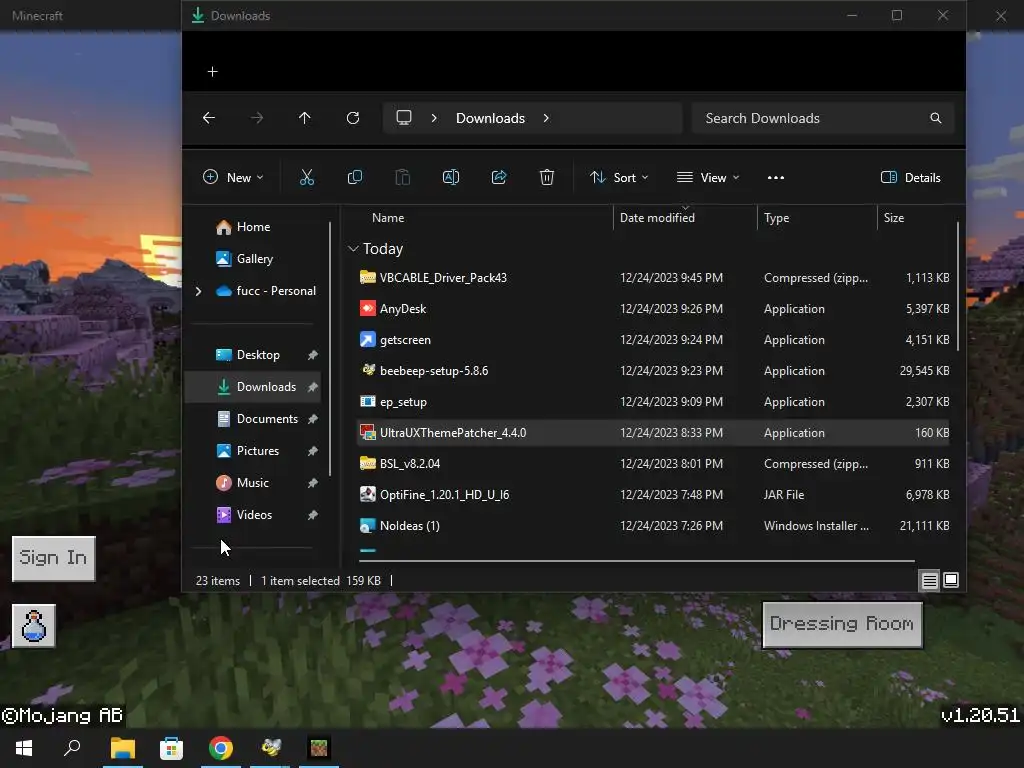Image resolution: width=1024 pixels, height=768 pixels.
Task: Open the New dropdown menu
Action: [233, 177]
